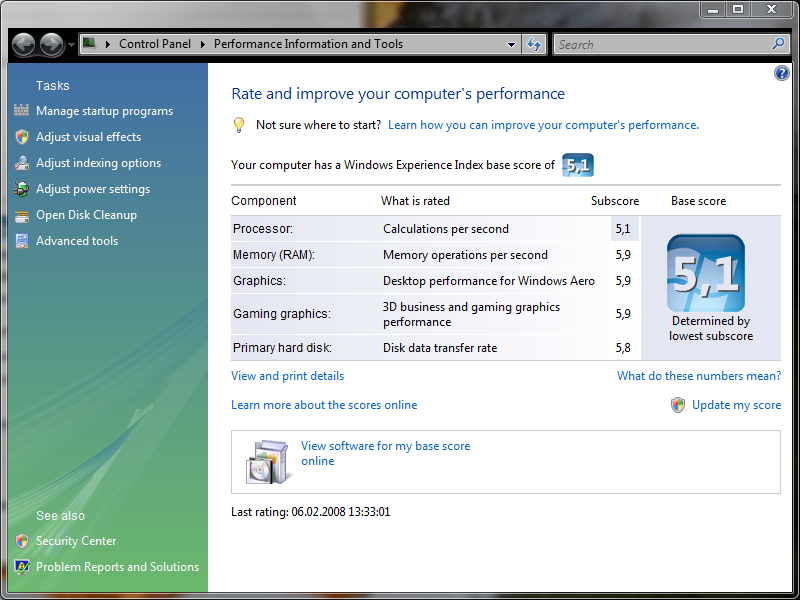Close the Performance Information window
This screenshot has height=600, width=800.
pyautogui.click(x=772, y=9)
